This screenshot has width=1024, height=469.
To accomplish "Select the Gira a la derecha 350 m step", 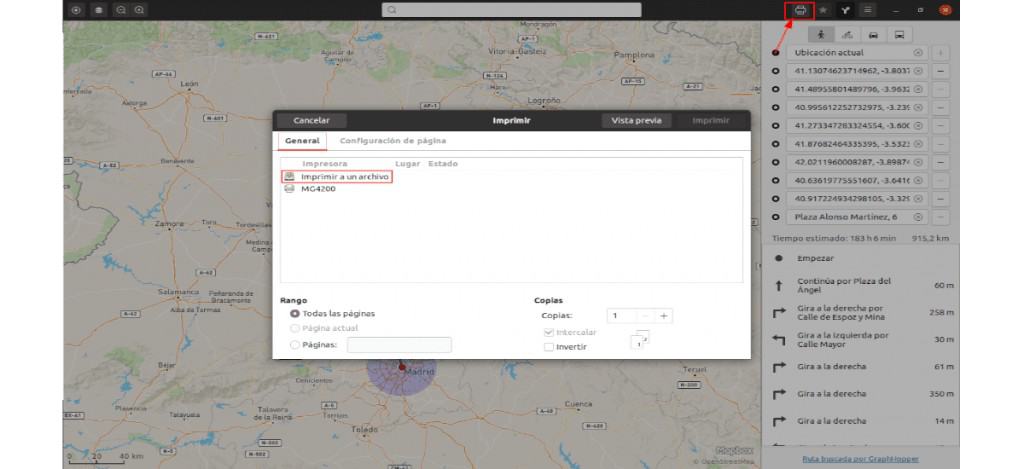I will coord(860,394).
